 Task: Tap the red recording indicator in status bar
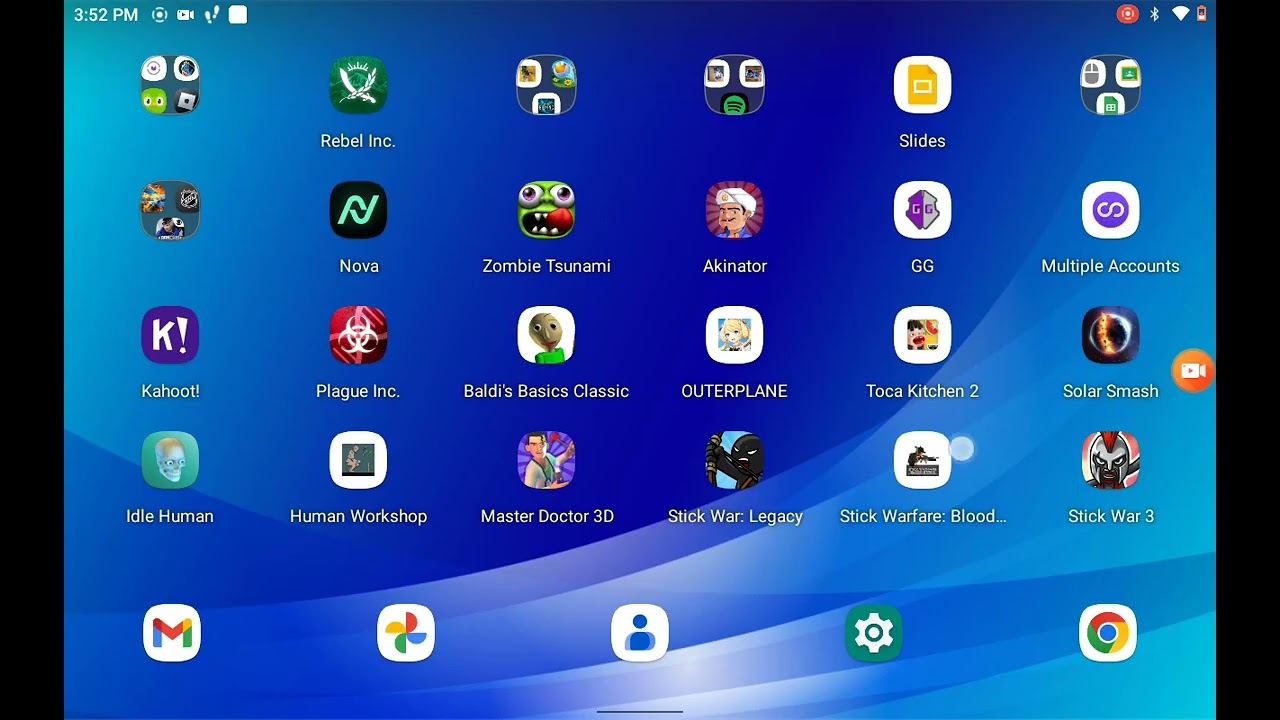[1127, 14]
